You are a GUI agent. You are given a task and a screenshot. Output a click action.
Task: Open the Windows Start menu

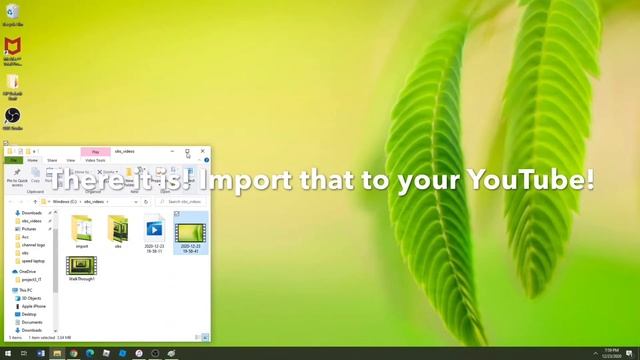click(x=8, y=353)
